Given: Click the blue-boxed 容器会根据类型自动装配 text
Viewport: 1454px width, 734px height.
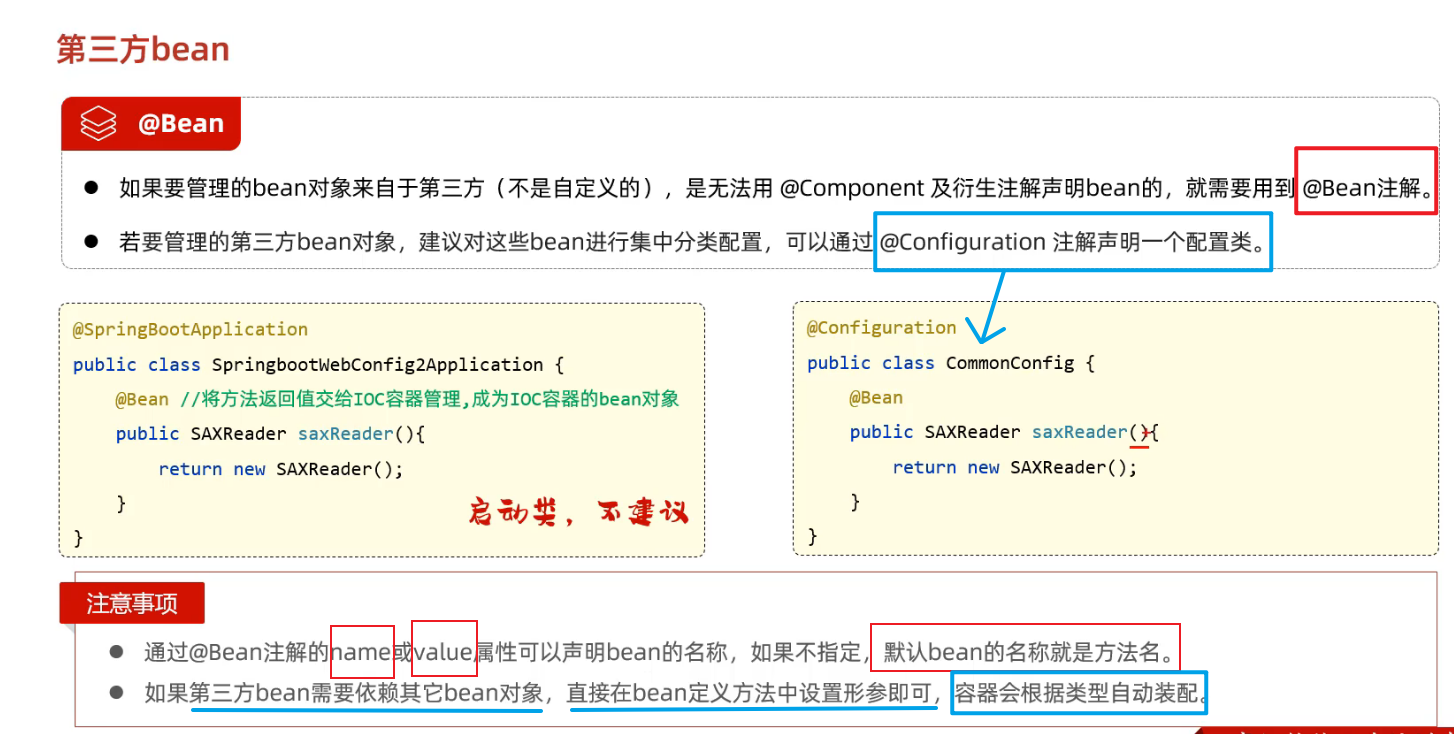Looking at the screenshot, I should point(1078,692).
